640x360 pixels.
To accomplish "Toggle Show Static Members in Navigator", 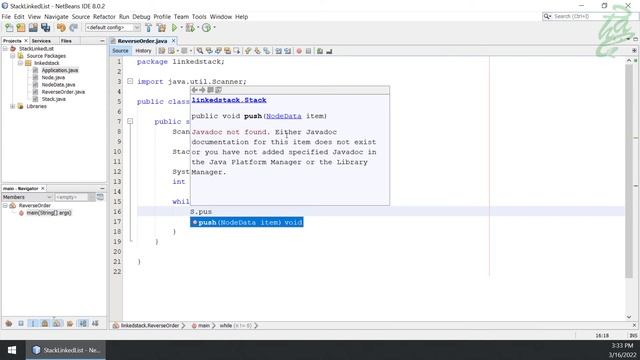I will [33, 323].
